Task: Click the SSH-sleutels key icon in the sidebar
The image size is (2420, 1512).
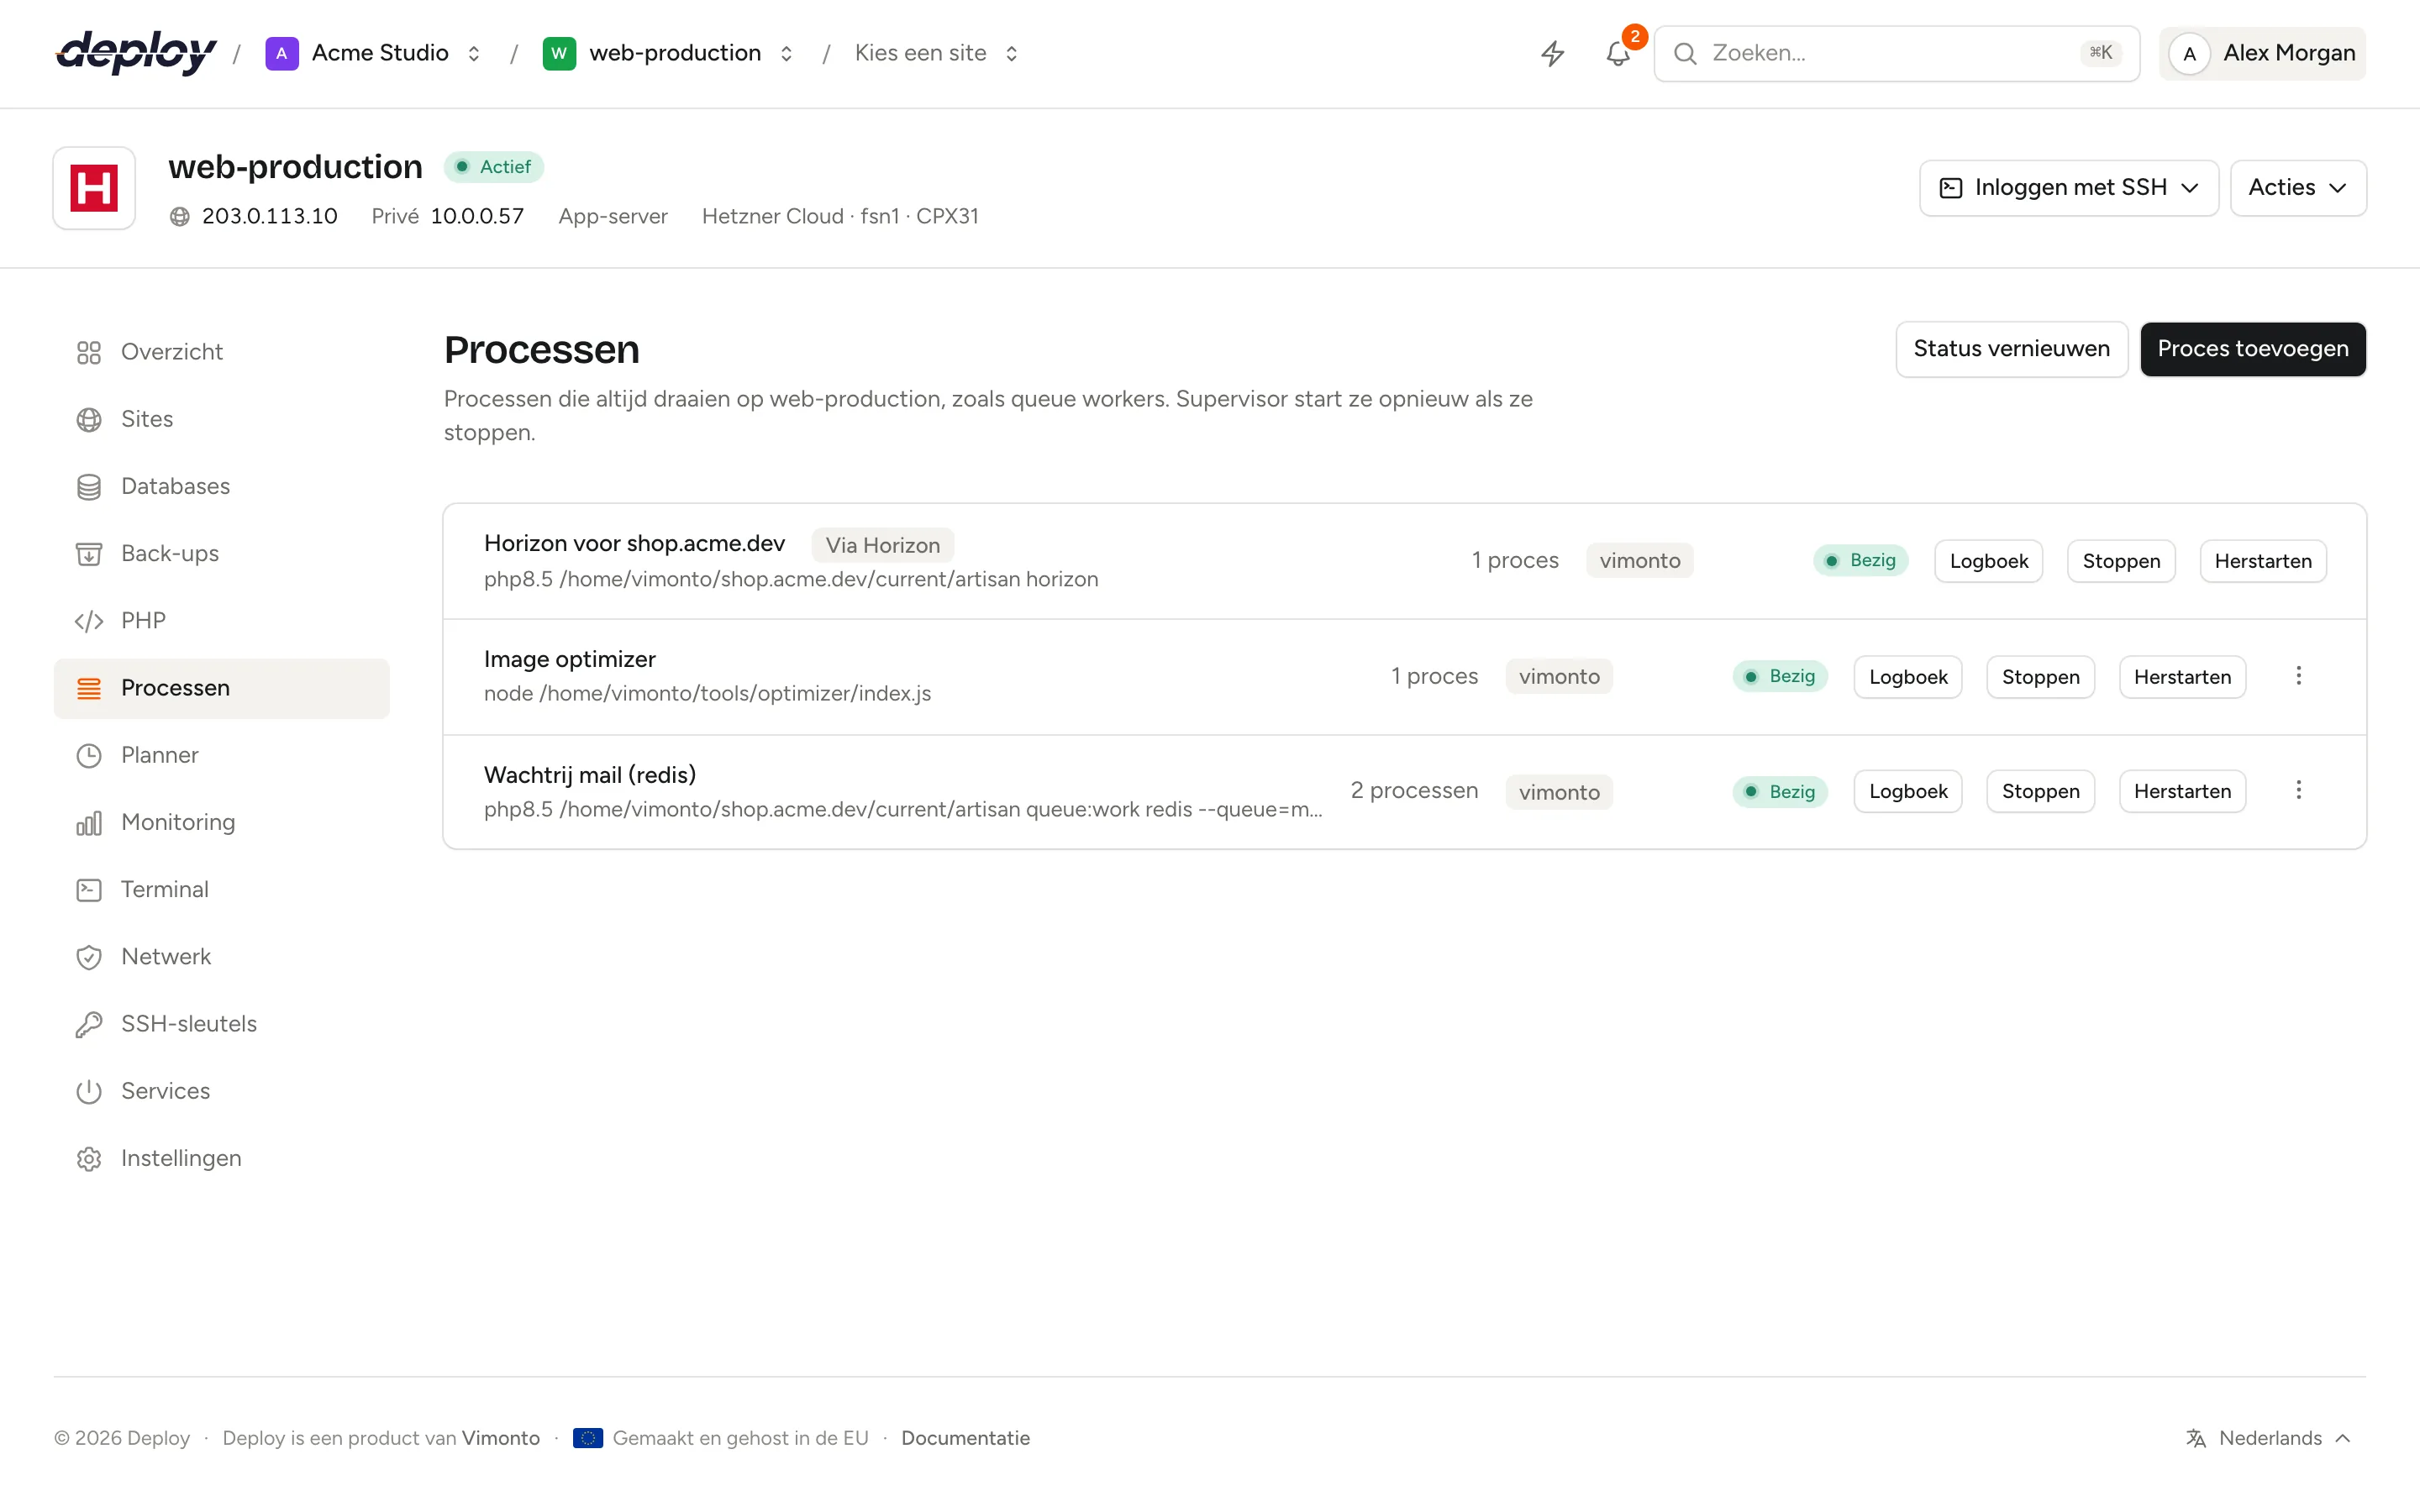Action: tap(89, 1024)
